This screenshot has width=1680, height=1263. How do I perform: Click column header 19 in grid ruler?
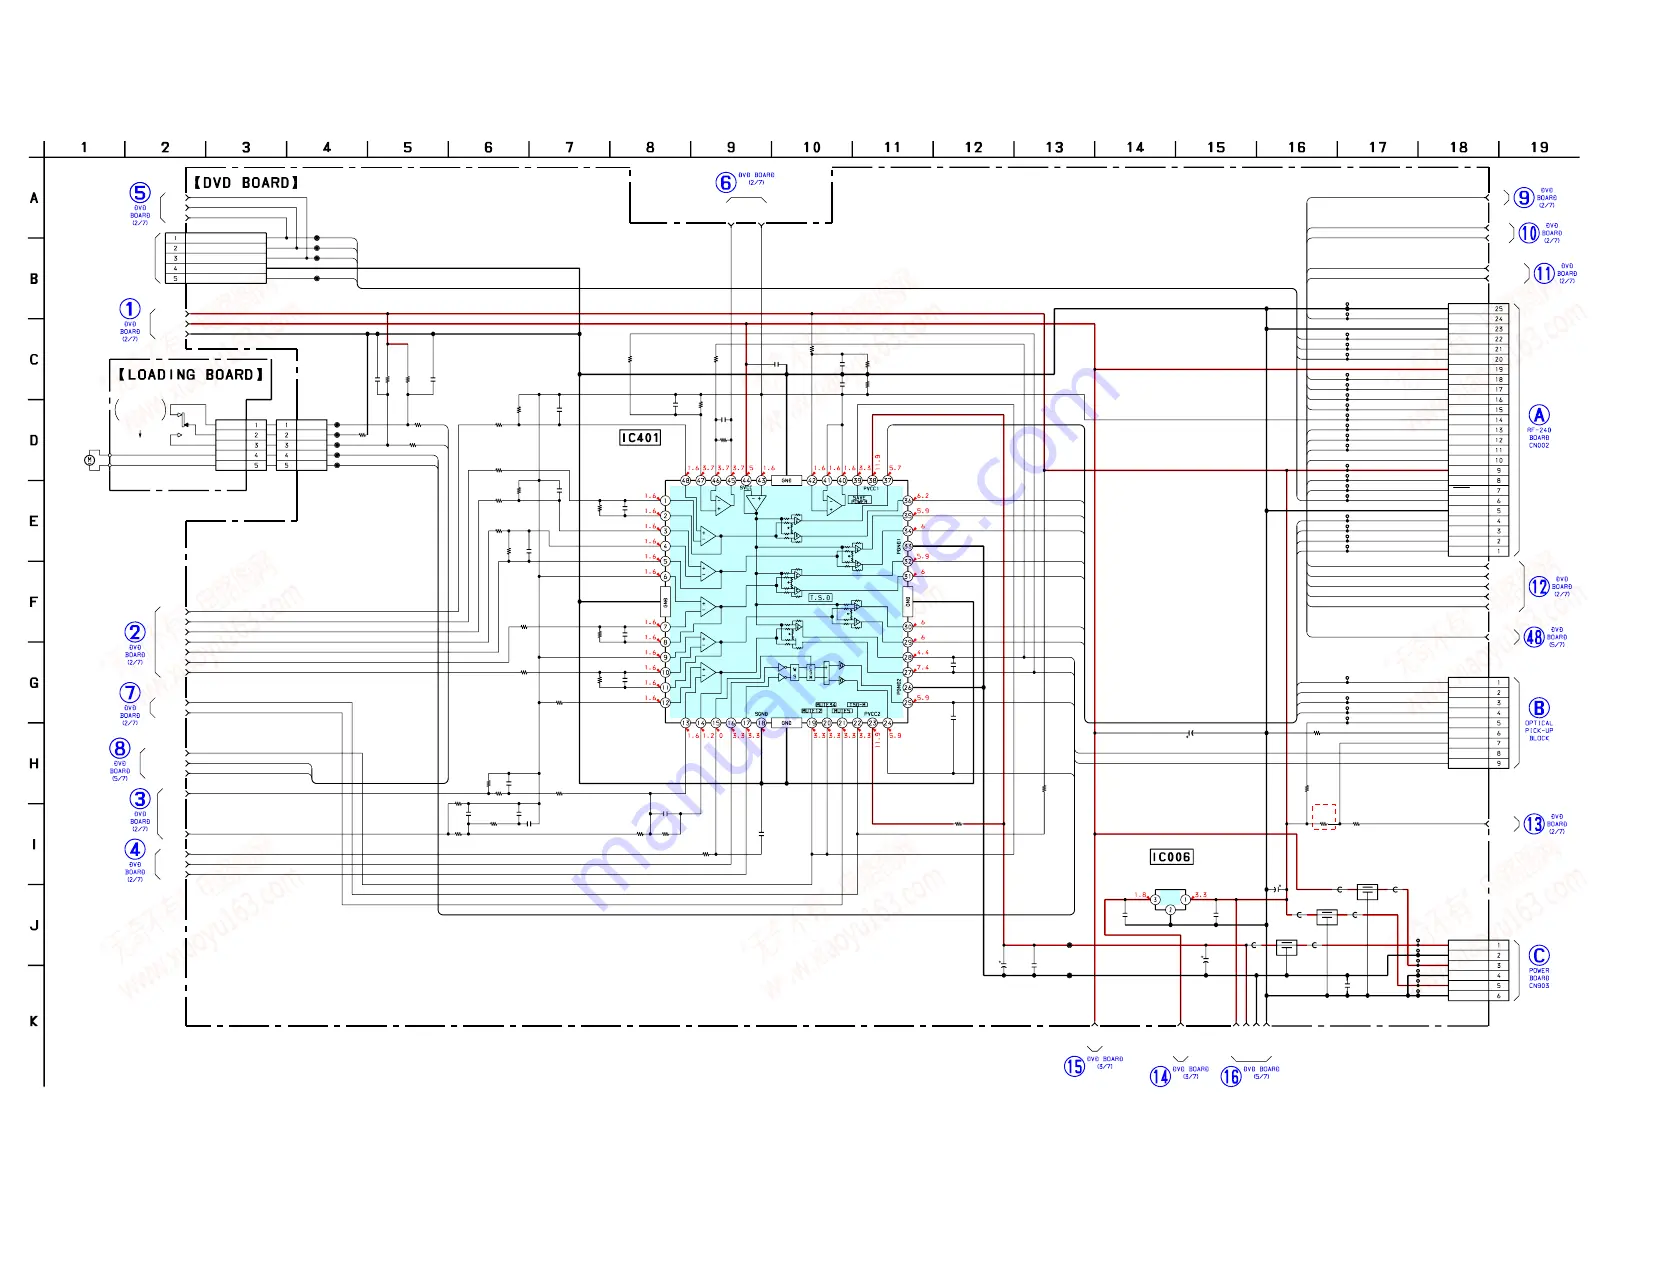pyautogui.click(x=1539, y=147)
